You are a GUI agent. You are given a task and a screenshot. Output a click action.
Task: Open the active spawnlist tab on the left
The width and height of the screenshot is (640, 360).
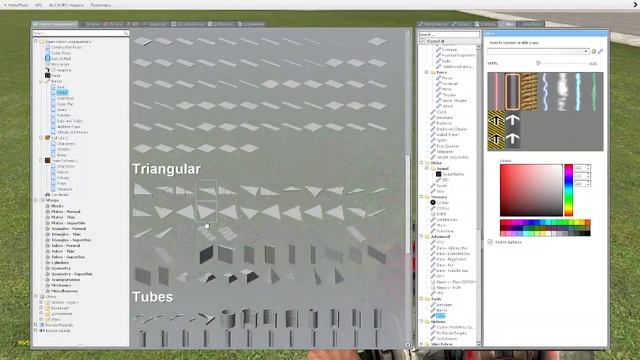pos(55,24)
